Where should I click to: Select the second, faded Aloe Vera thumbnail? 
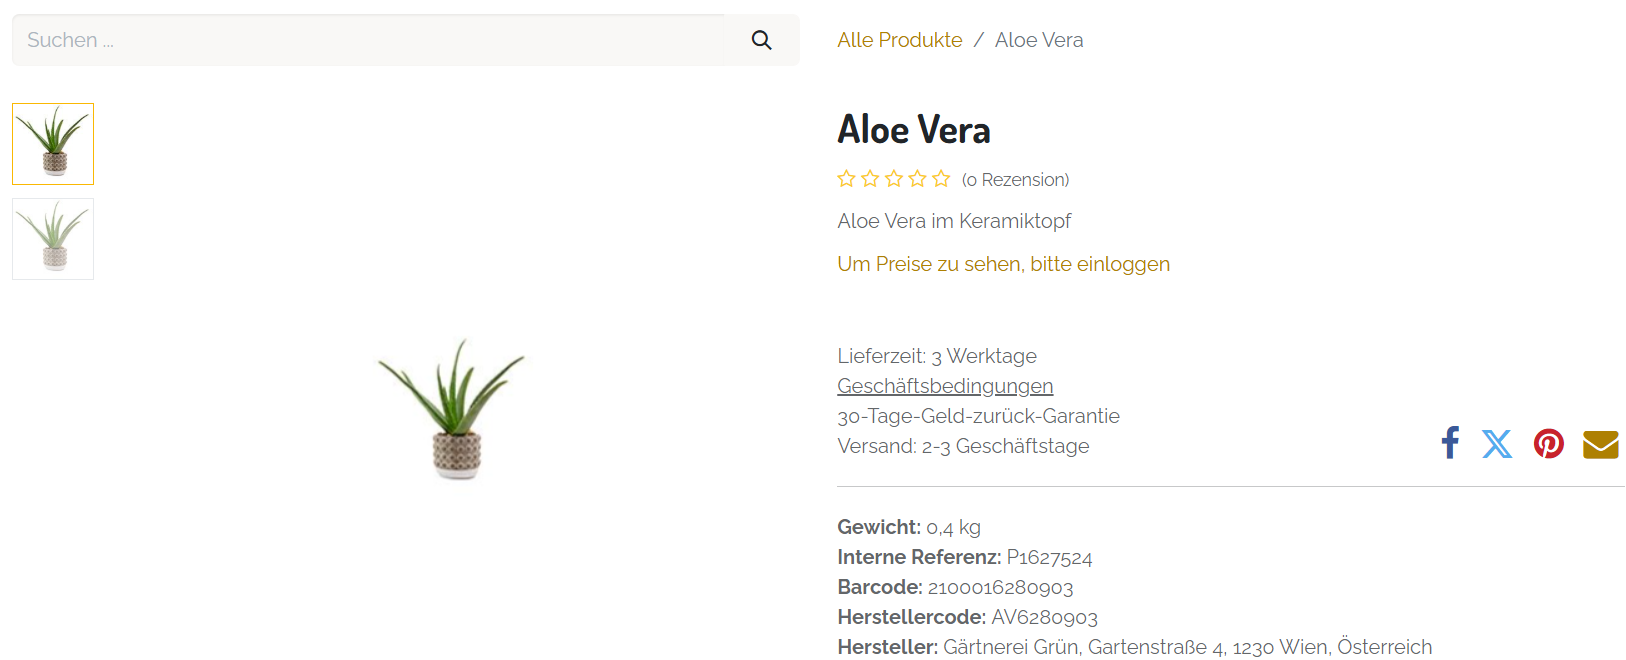tap(53, 239)
